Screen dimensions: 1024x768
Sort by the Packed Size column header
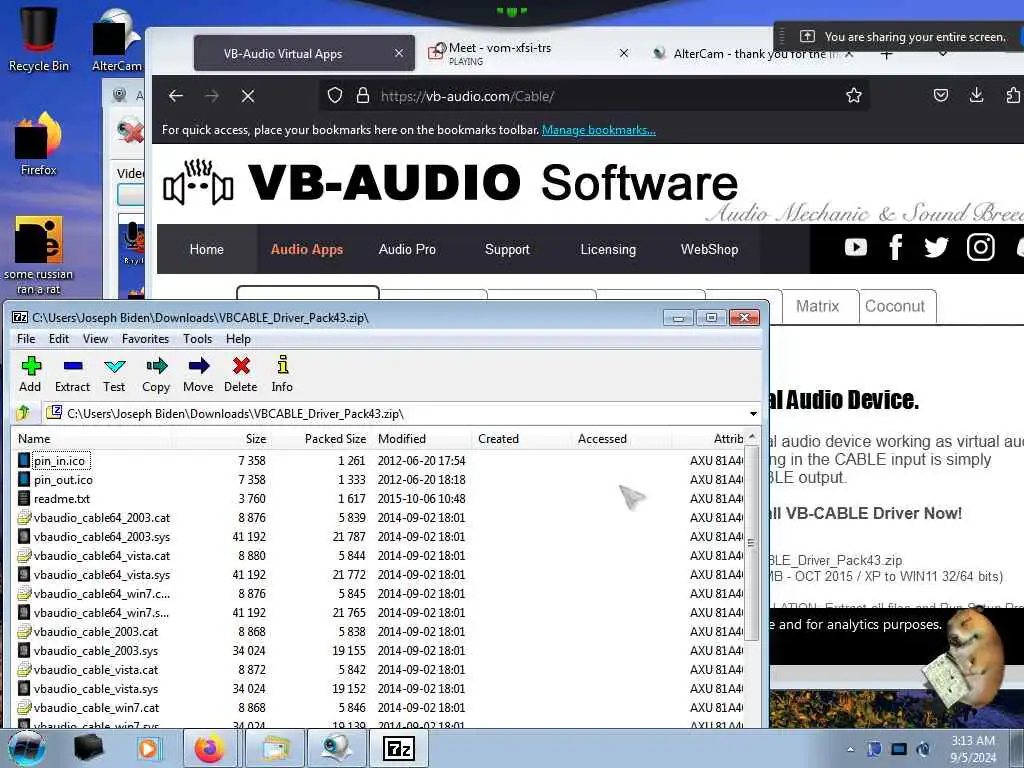pos(321,439)
